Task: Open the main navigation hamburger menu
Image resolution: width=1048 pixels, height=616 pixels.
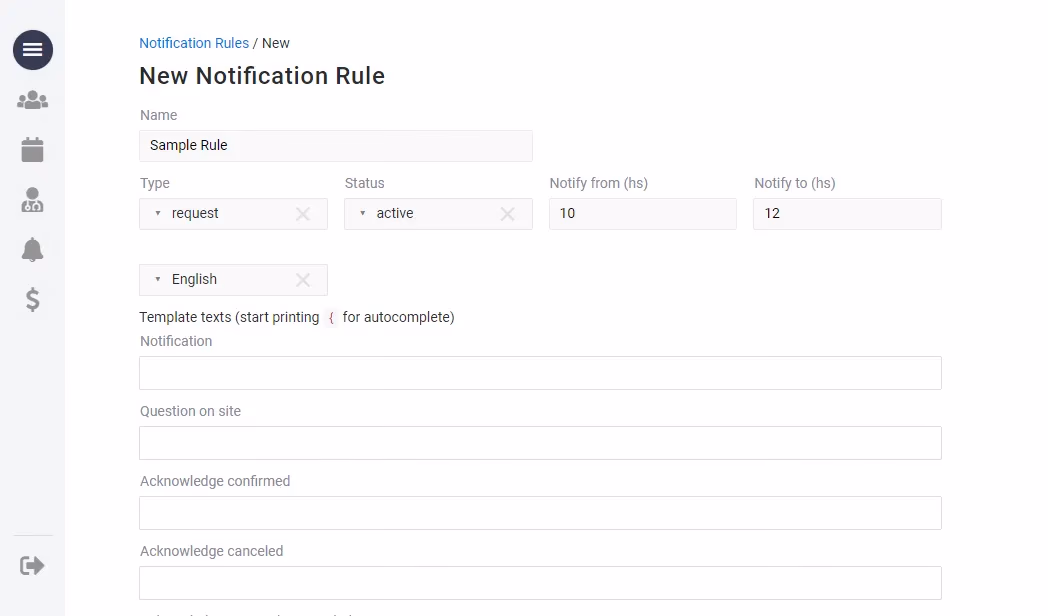Action: pyautogui.click(x=32, y=49)
